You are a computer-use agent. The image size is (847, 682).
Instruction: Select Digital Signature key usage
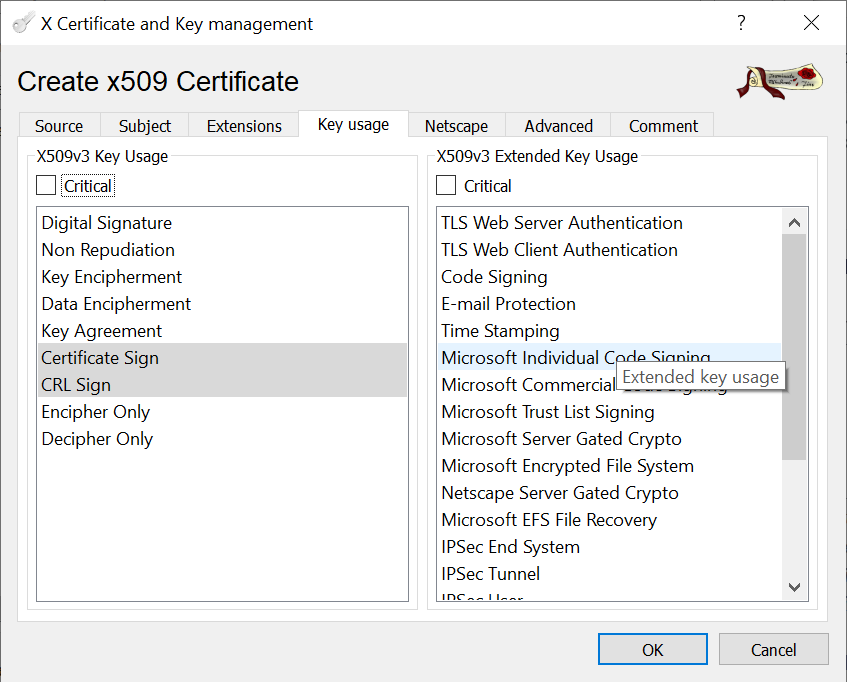tap(107, 223)
